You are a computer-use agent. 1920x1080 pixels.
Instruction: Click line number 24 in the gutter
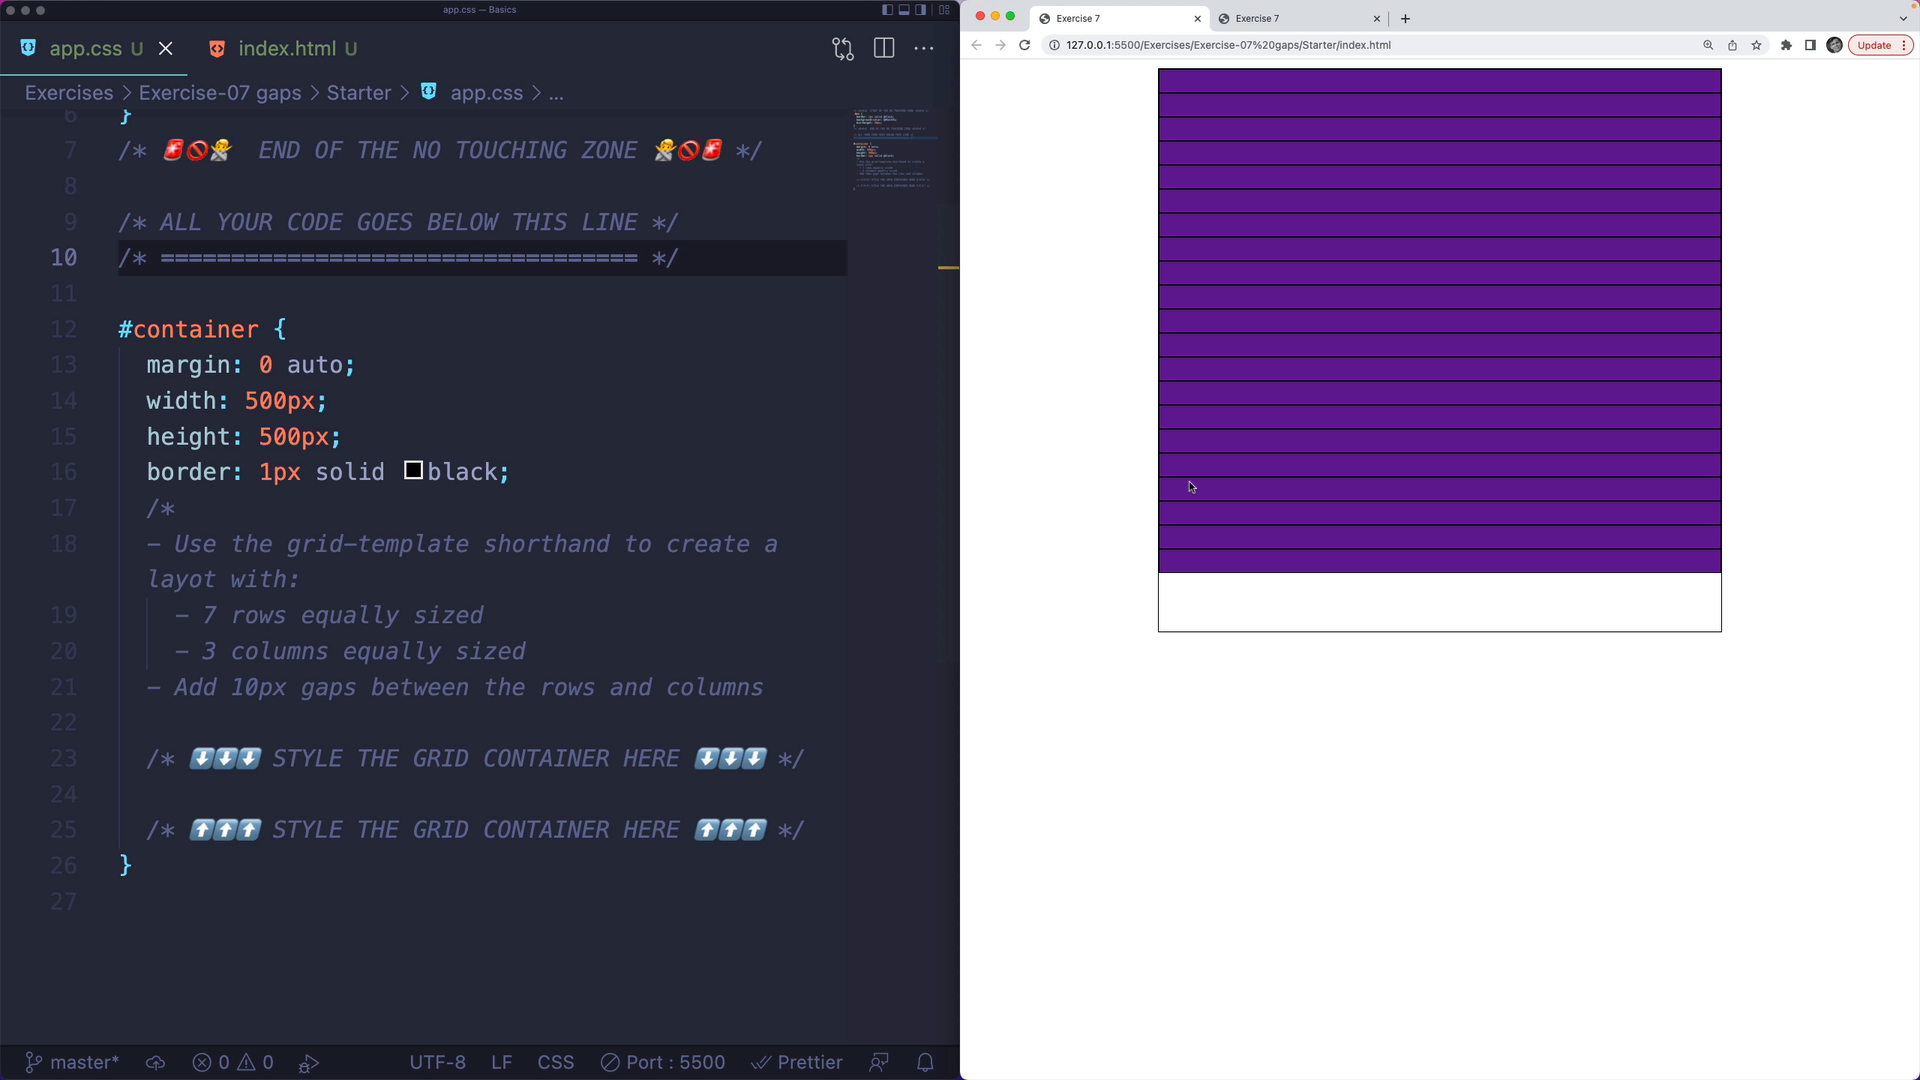pos(63,794)
